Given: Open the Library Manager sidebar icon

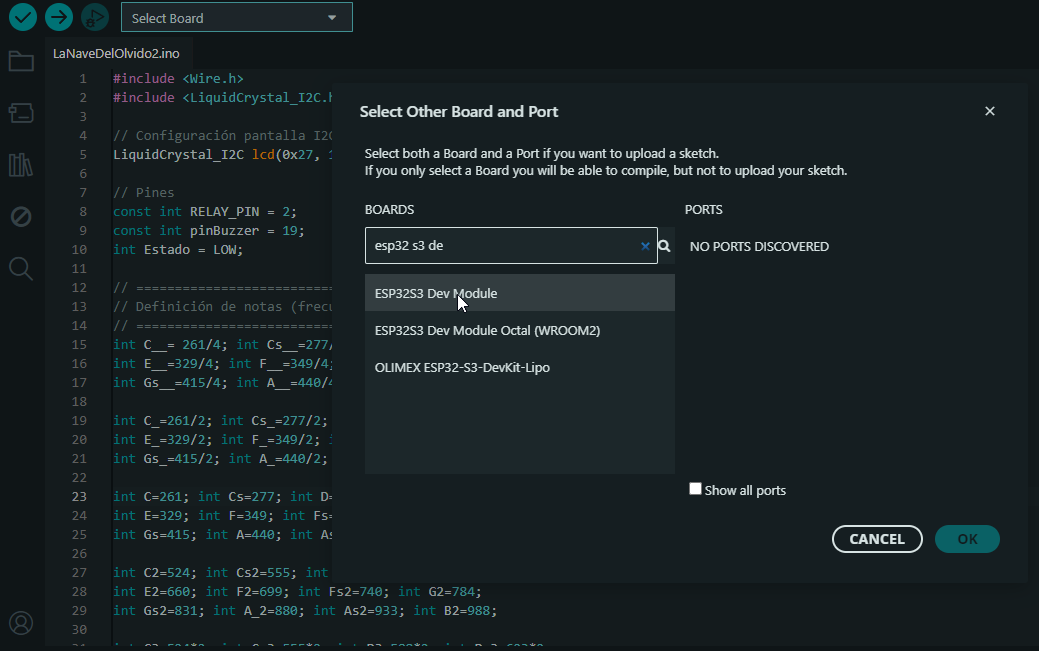Looking at the screenshot, I should [21, 164].
